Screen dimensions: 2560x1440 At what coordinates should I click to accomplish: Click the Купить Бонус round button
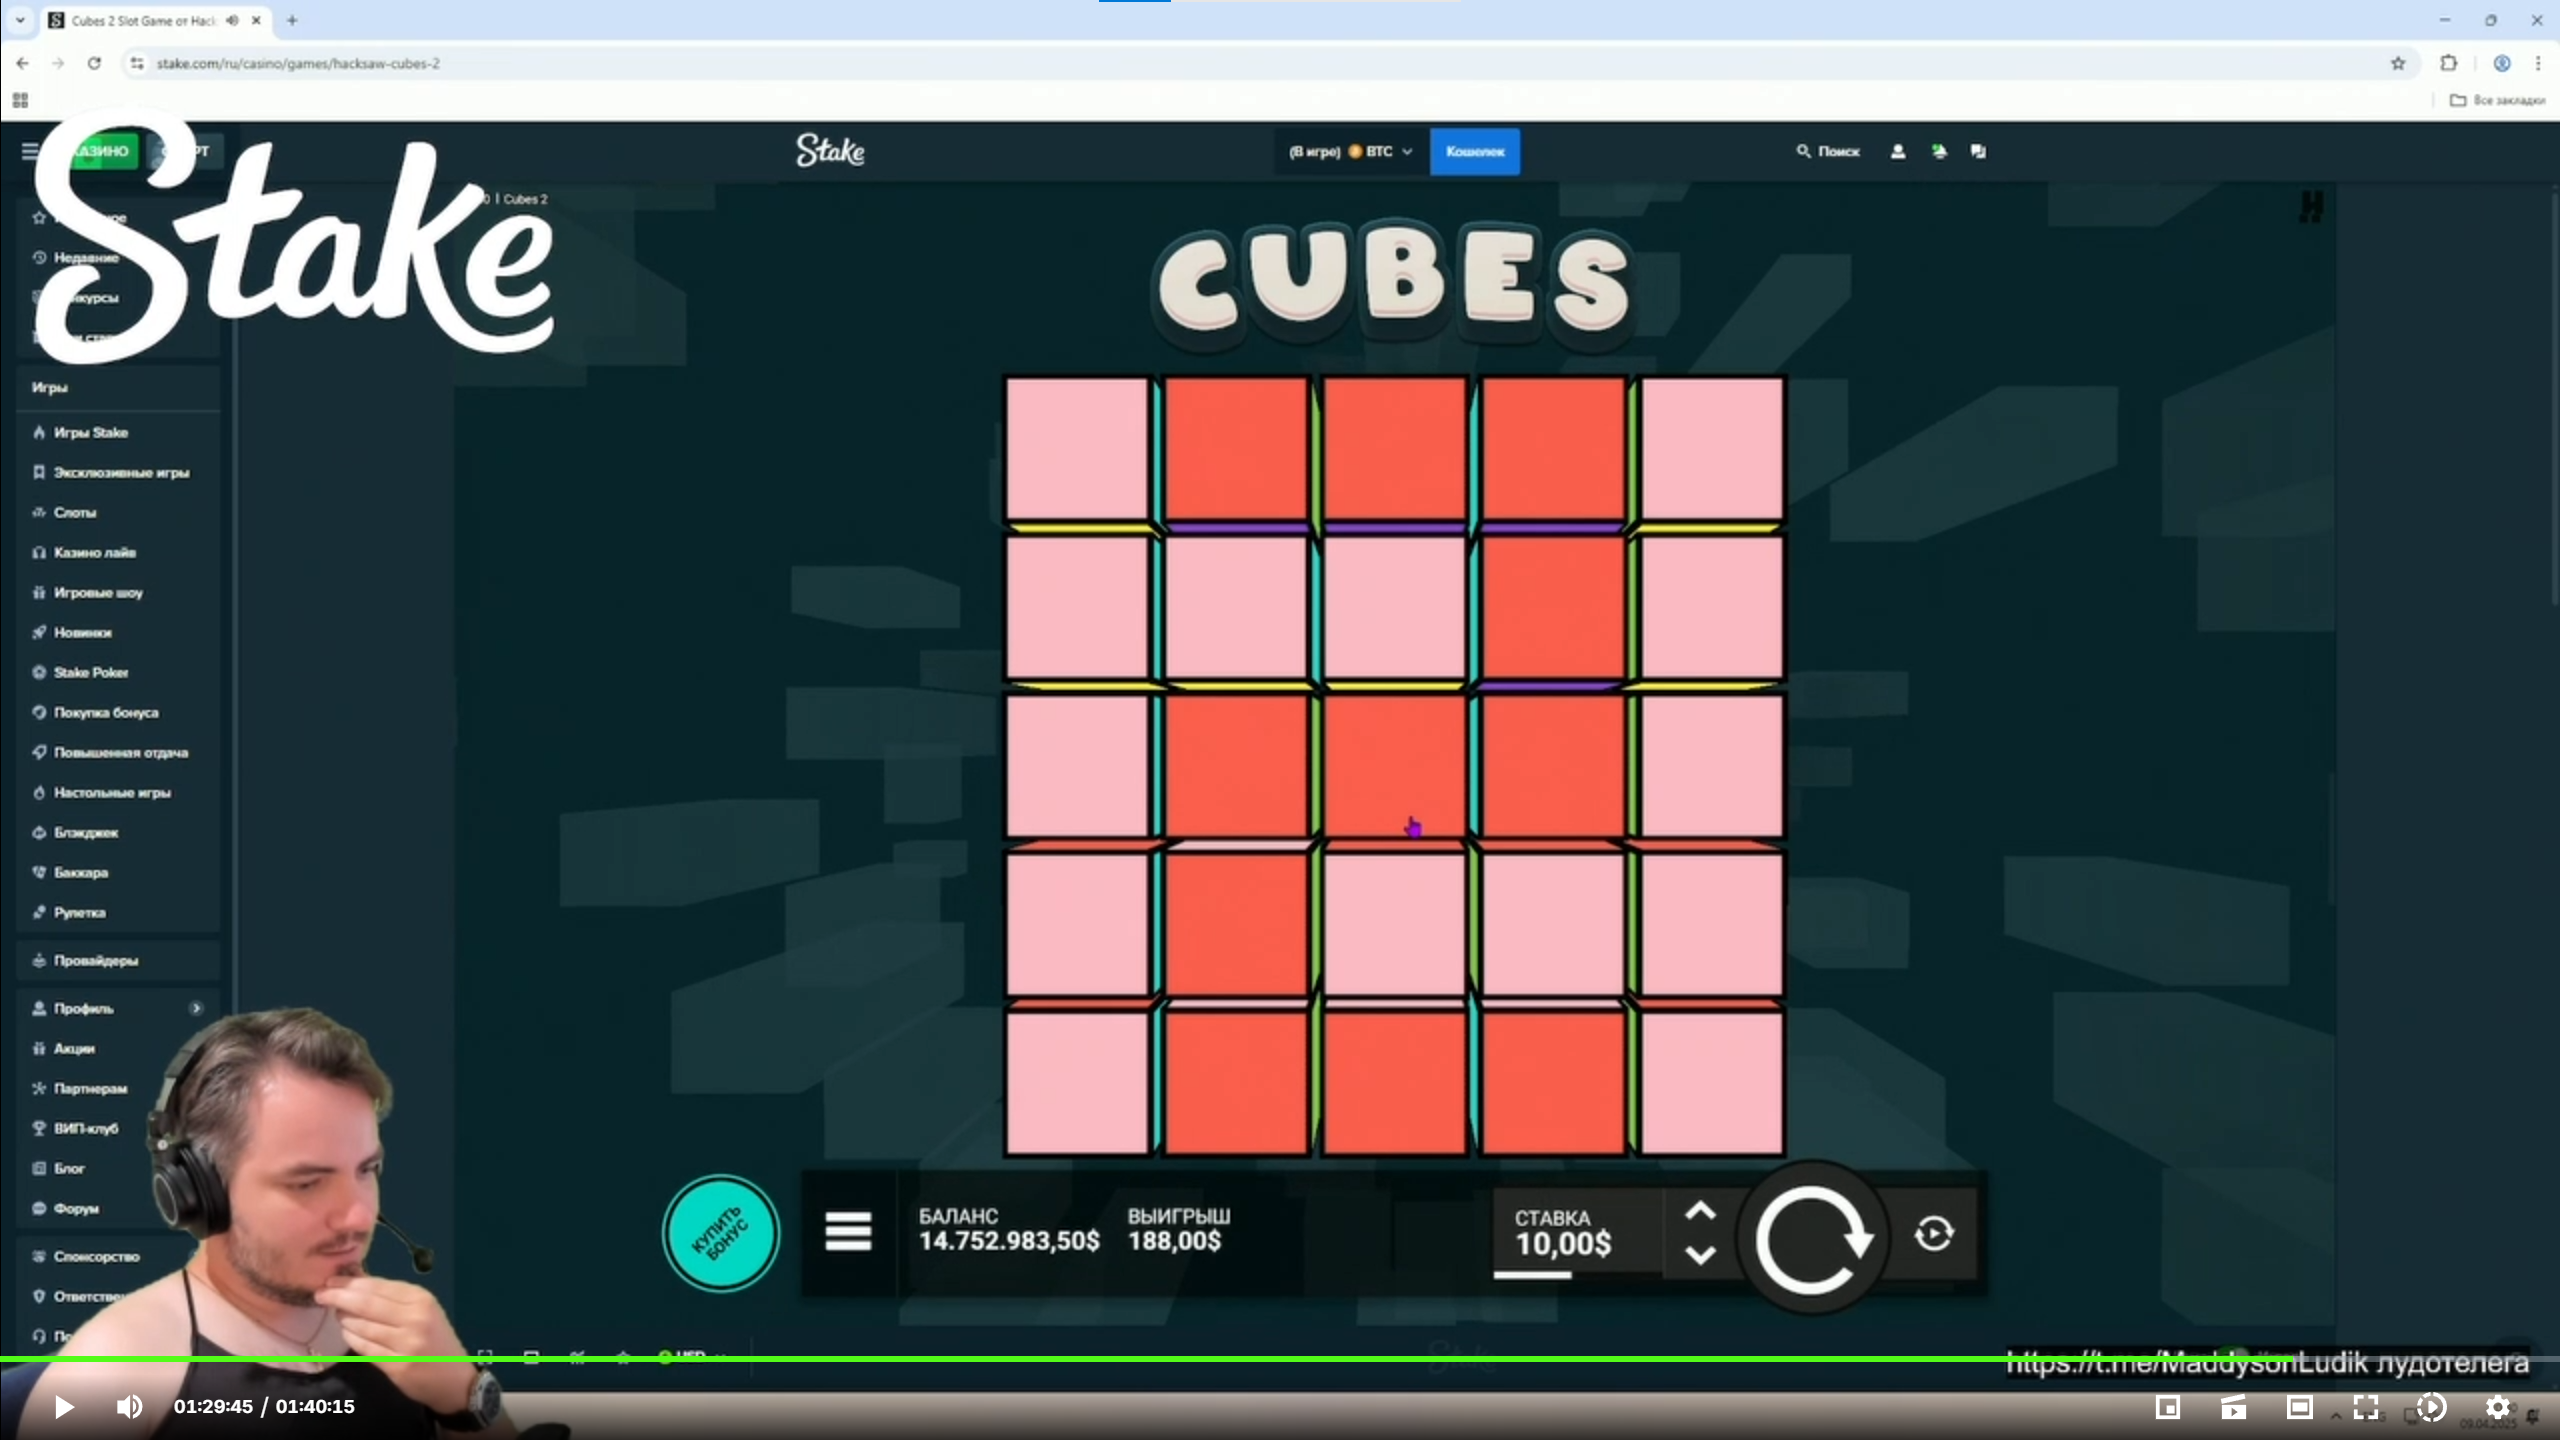[720, 1233]
